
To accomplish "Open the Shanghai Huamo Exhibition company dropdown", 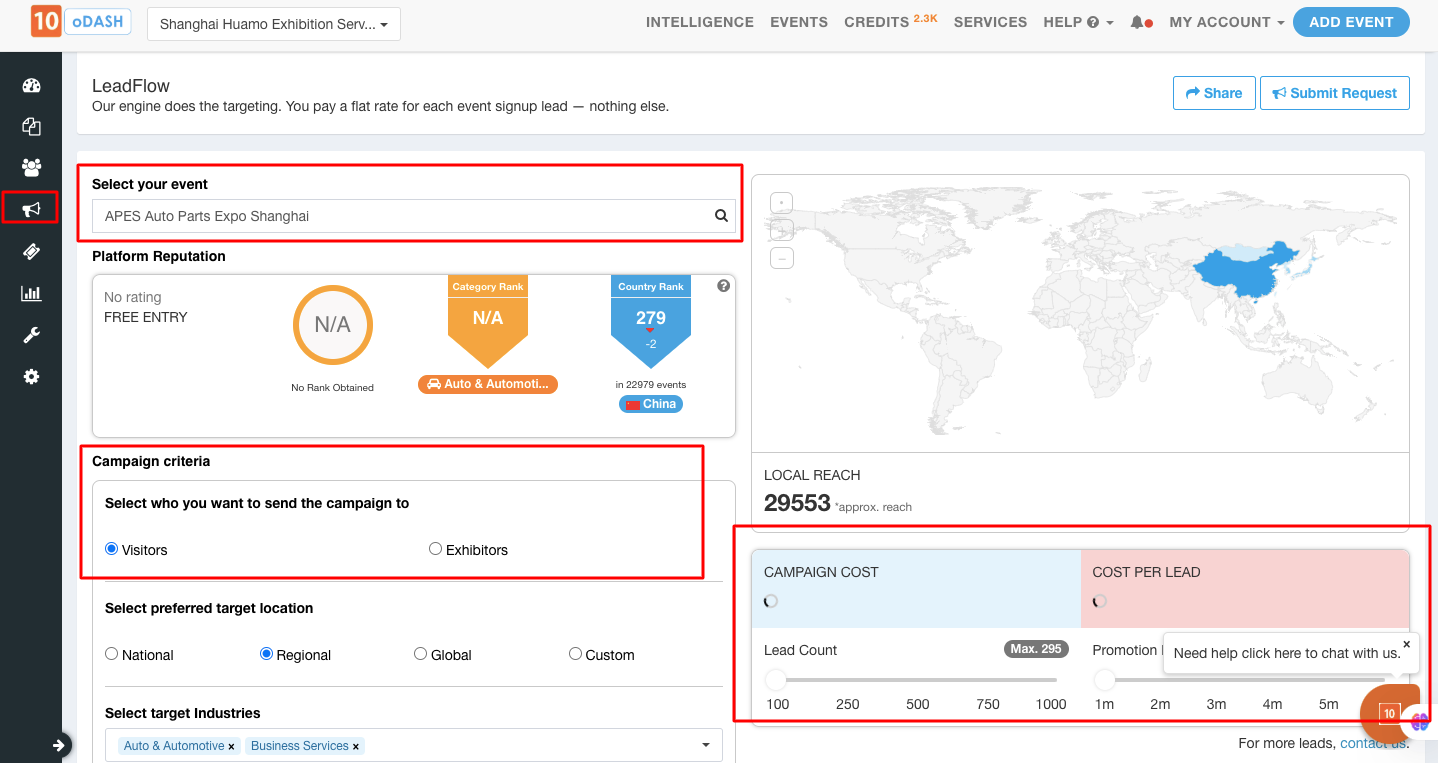I will pyautogui.click(x=274, y=24).
